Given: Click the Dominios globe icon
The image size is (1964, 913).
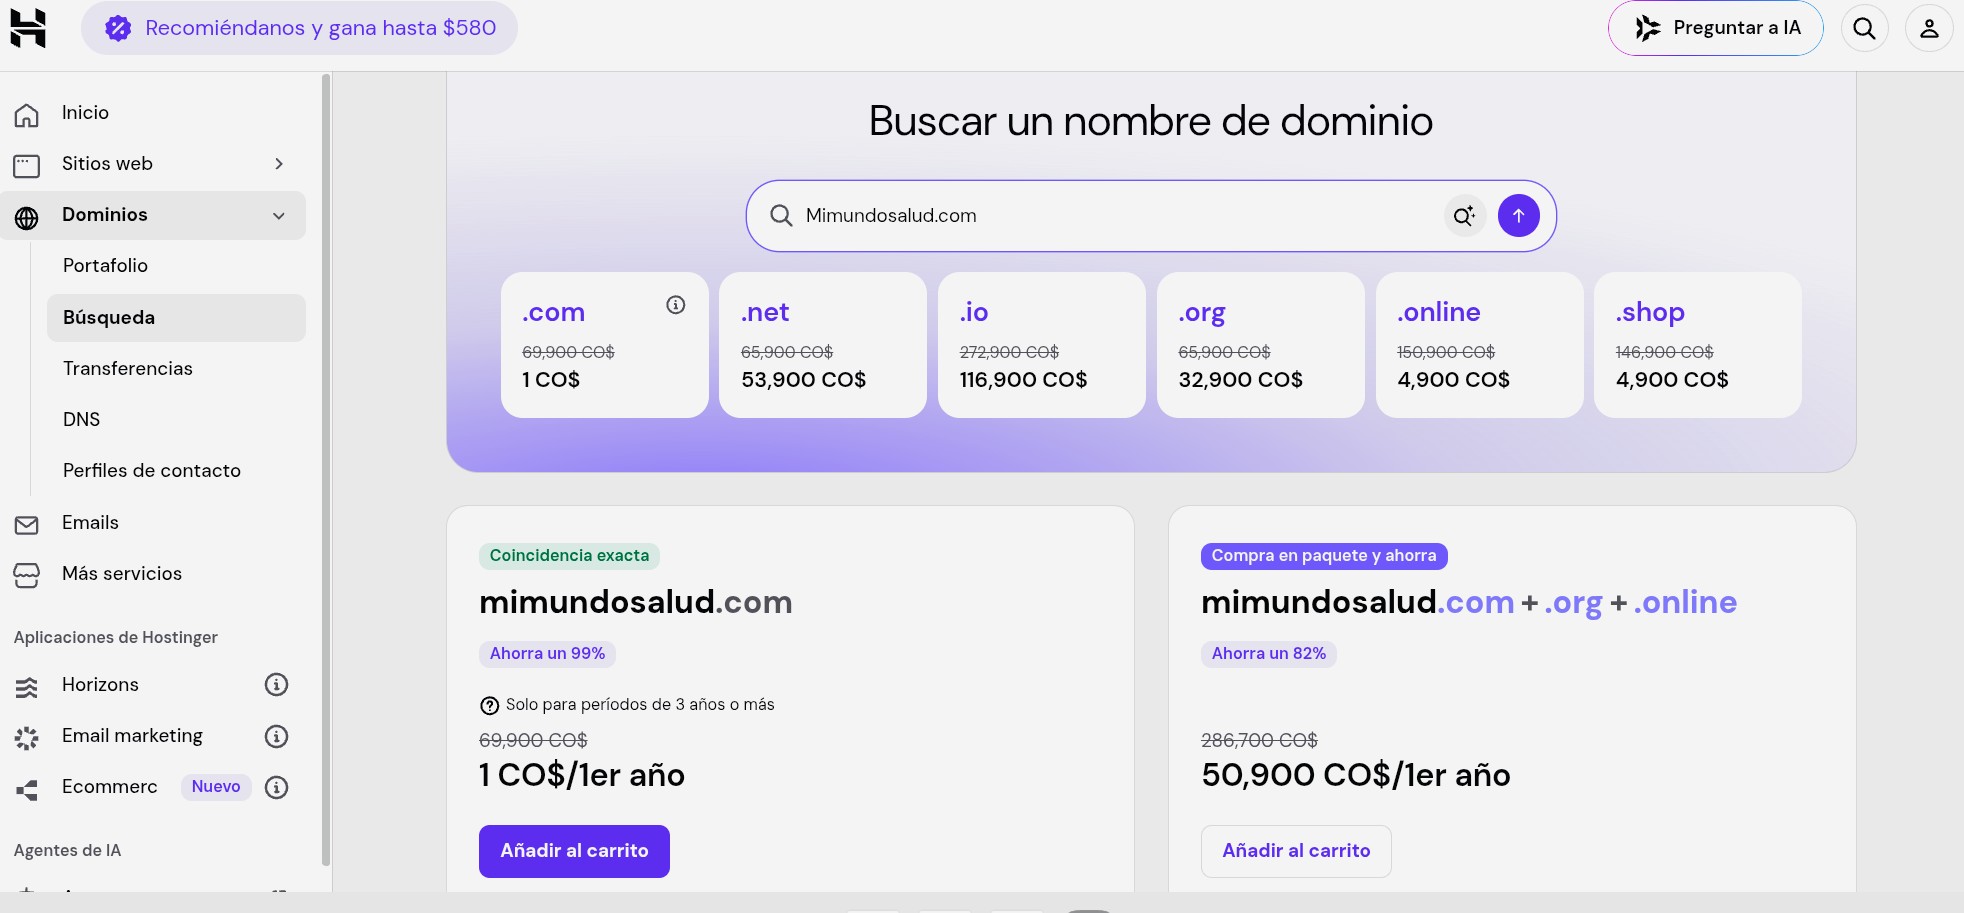Looking at the screenshot, I should tap(27, 217).
